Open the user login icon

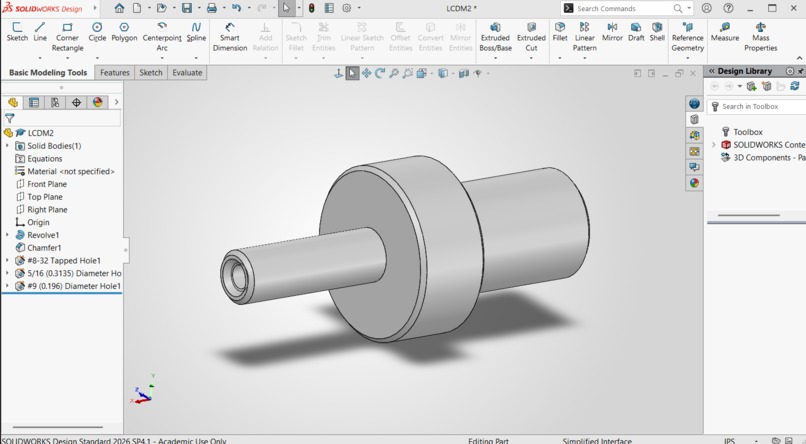coord(707,8)
